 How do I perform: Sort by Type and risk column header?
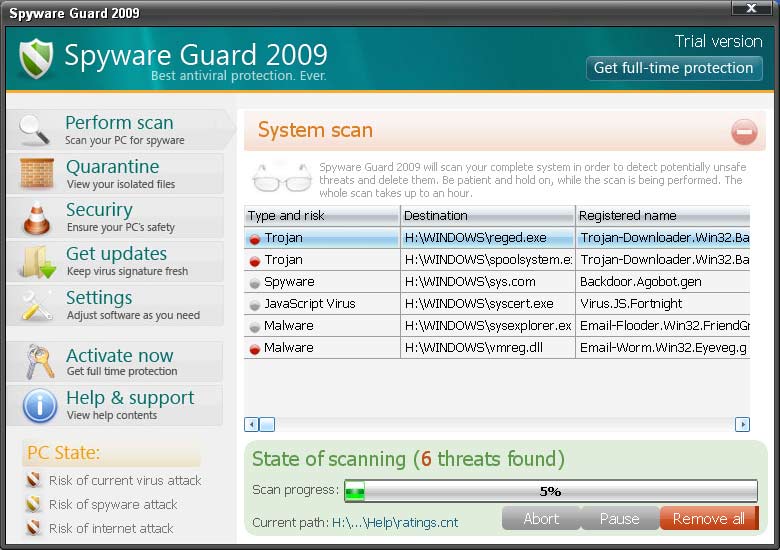click(x=322, y=215)
